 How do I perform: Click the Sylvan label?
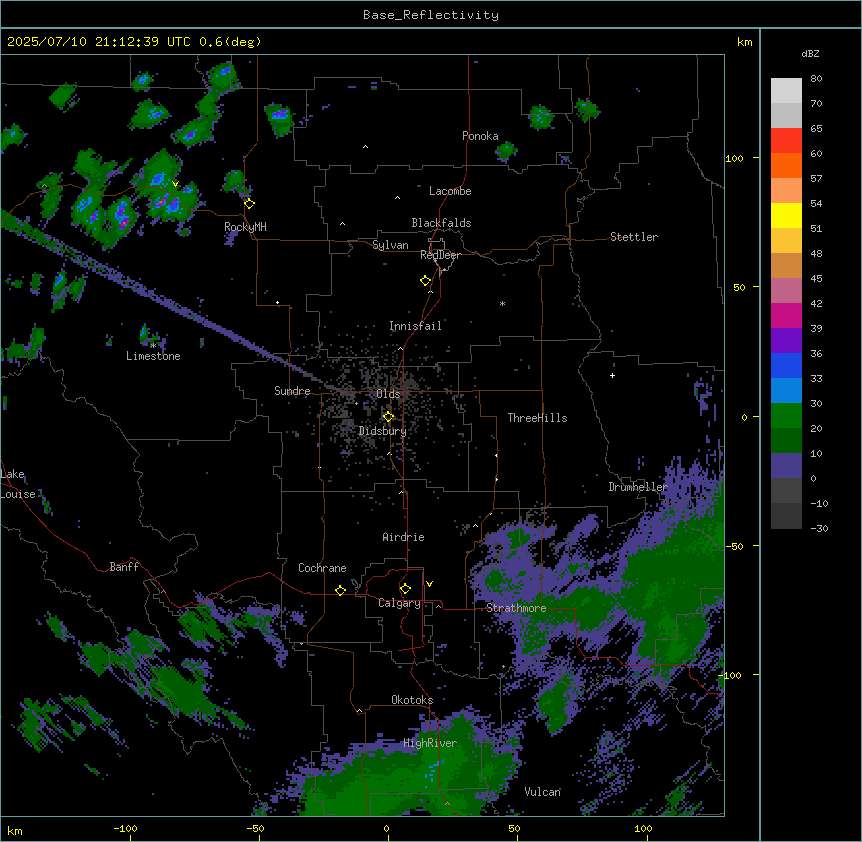click(x=390, y=245)
